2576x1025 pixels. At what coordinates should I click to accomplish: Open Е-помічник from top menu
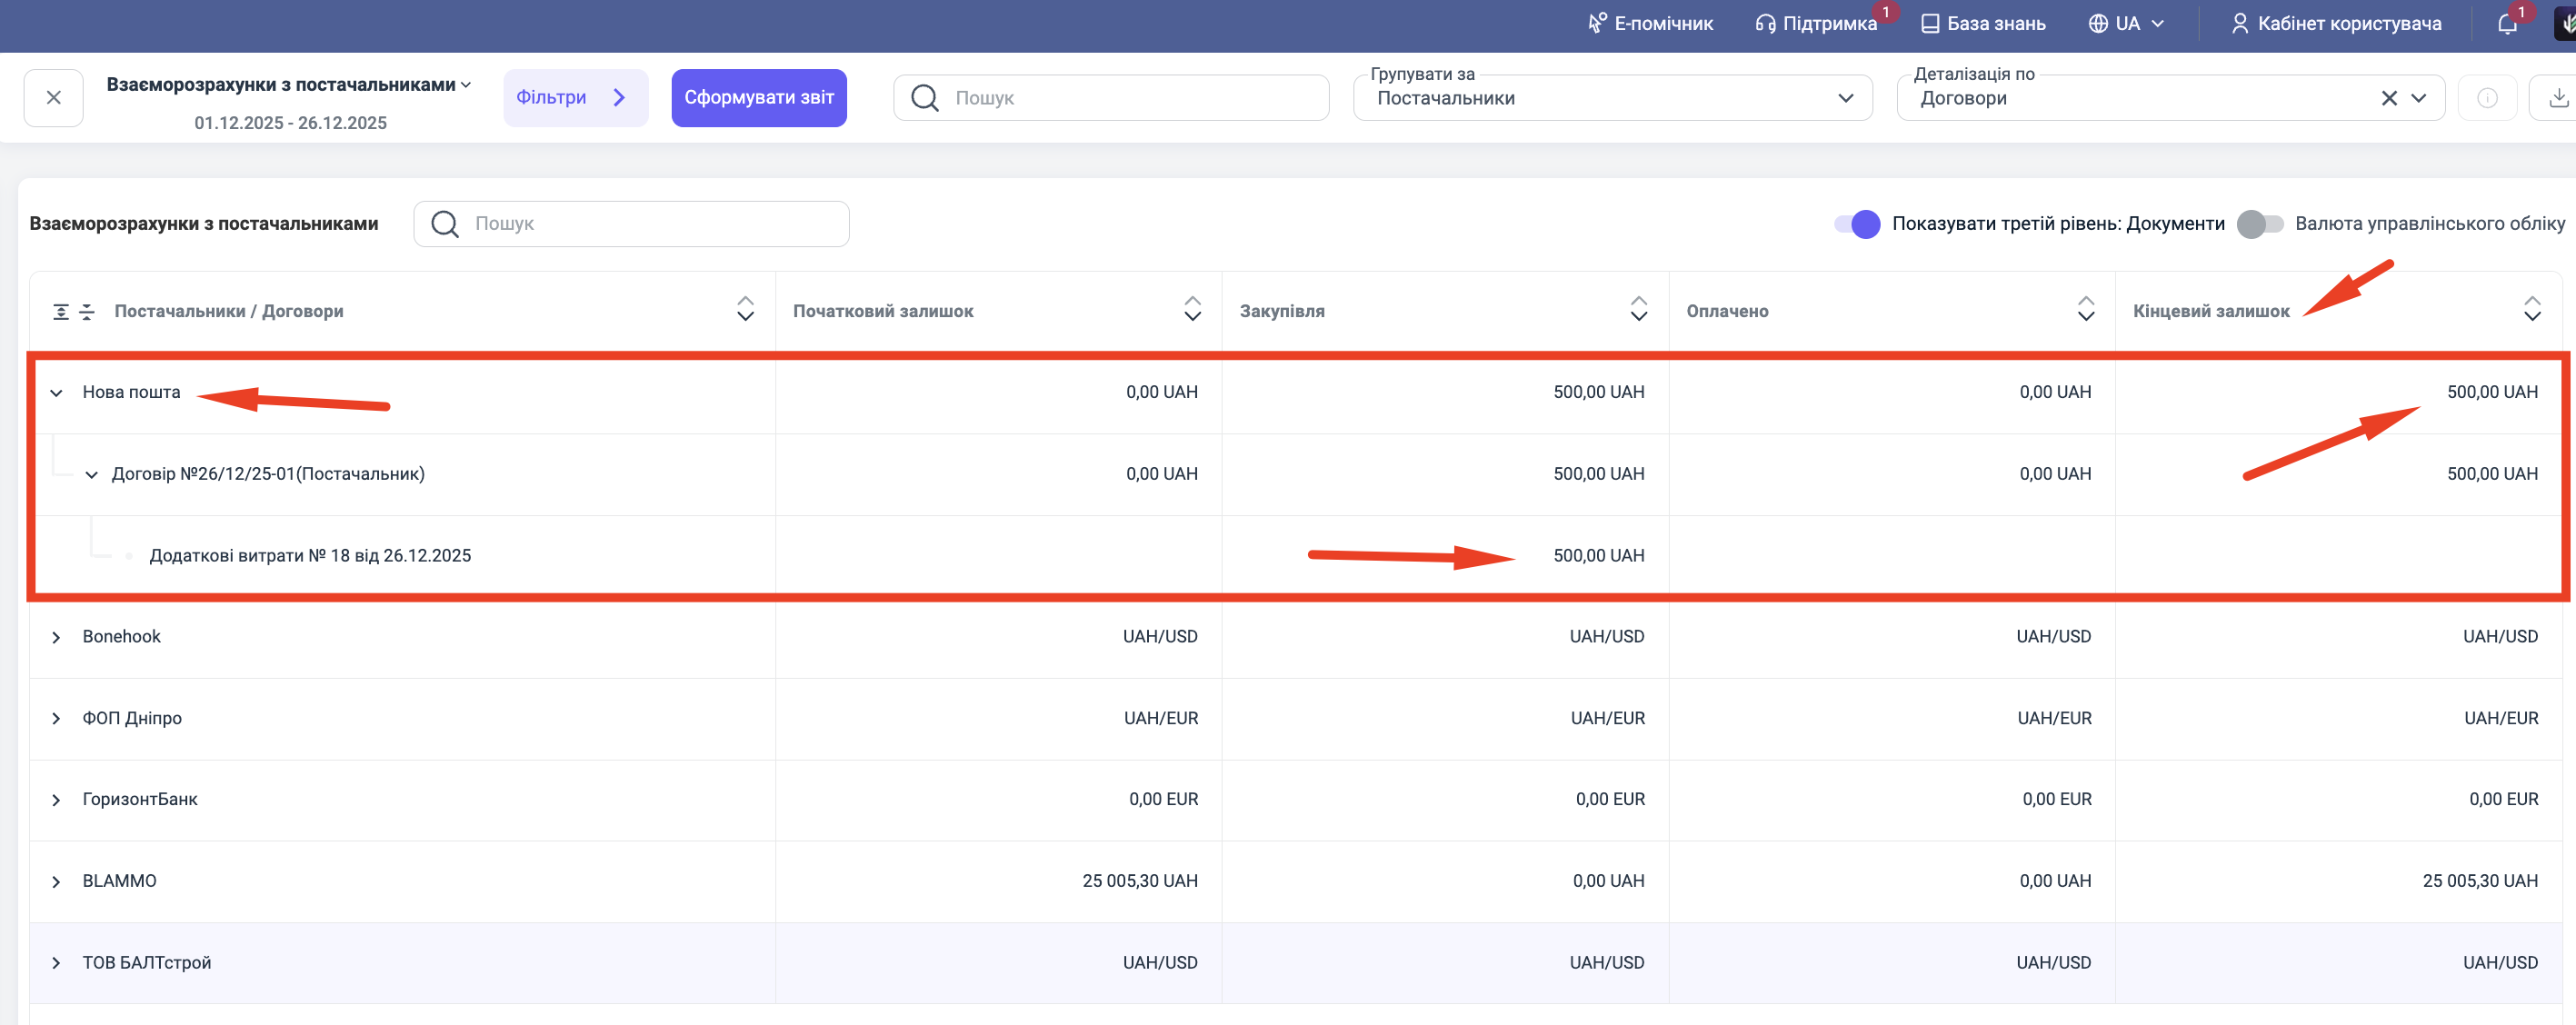tap(1650, 24)
